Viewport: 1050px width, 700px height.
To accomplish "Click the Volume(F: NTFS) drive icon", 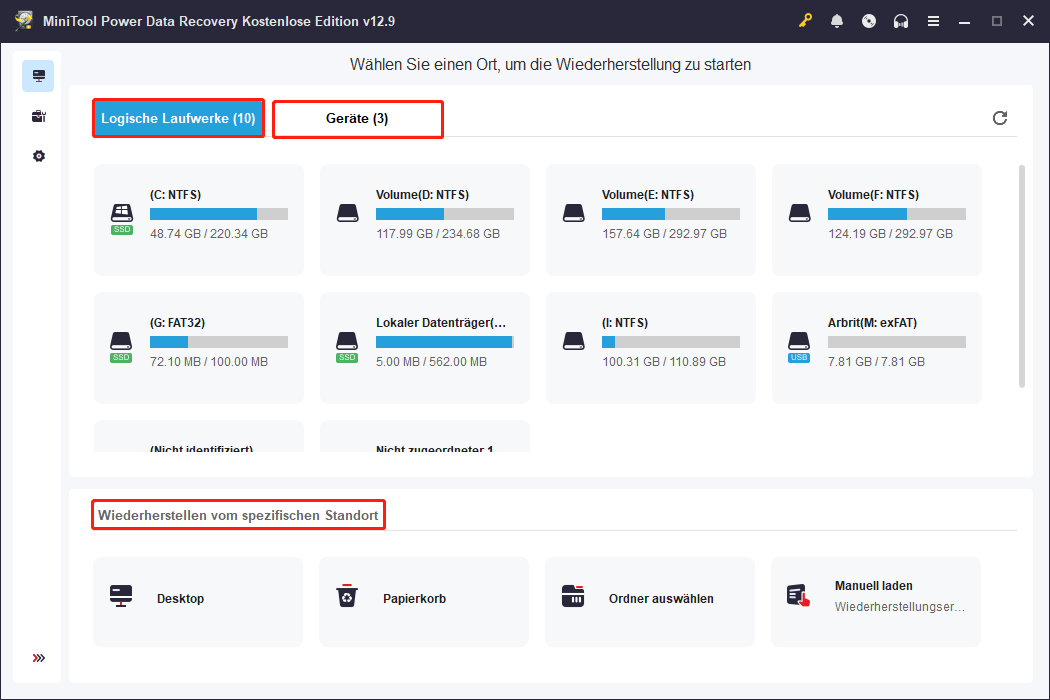I will [x=800, y=214].
